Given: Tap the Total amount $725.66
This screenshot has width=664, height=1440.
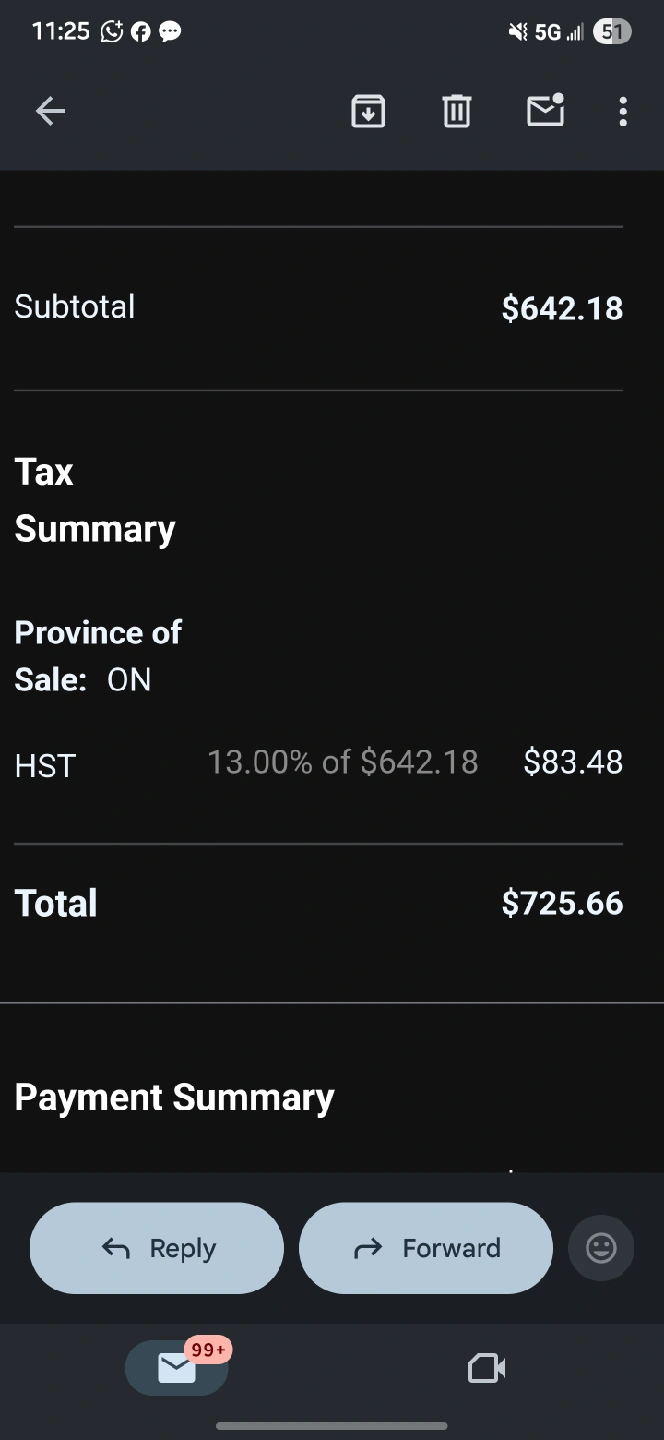Looking at the screenshot, I should (562, 904).
